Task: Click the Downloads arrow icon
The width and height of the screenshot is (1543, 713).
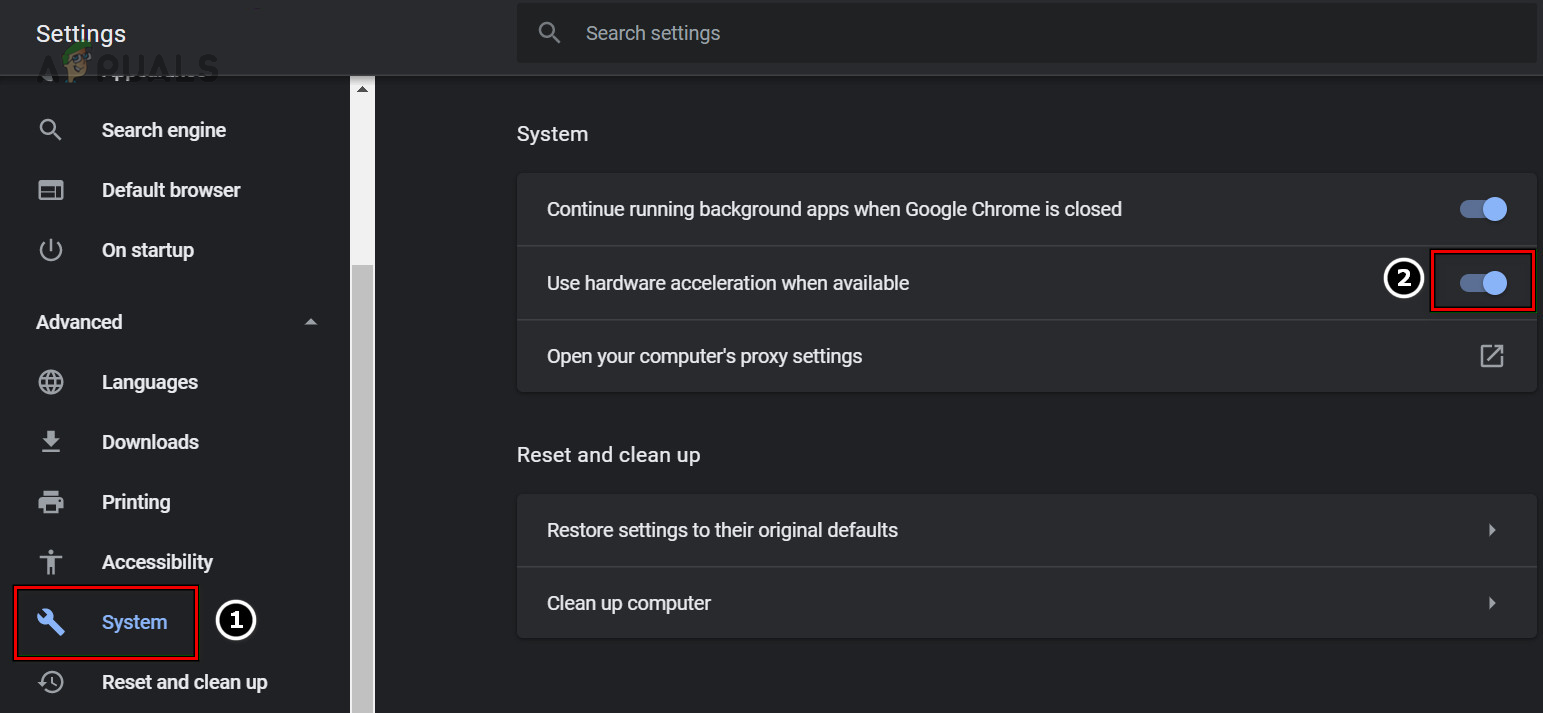Action: click(x=50, y=442)
